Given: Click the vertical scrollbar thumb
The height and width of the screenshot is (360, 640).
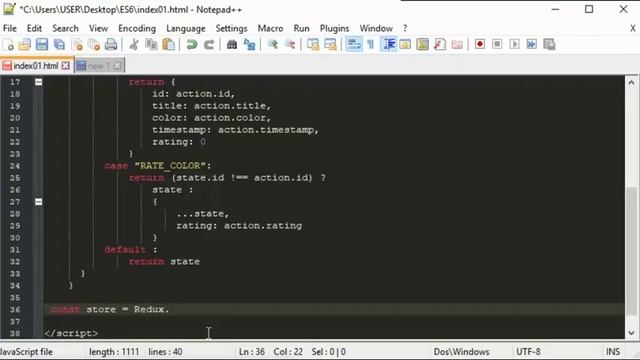Looking at the screenshot, I should 631,250.
